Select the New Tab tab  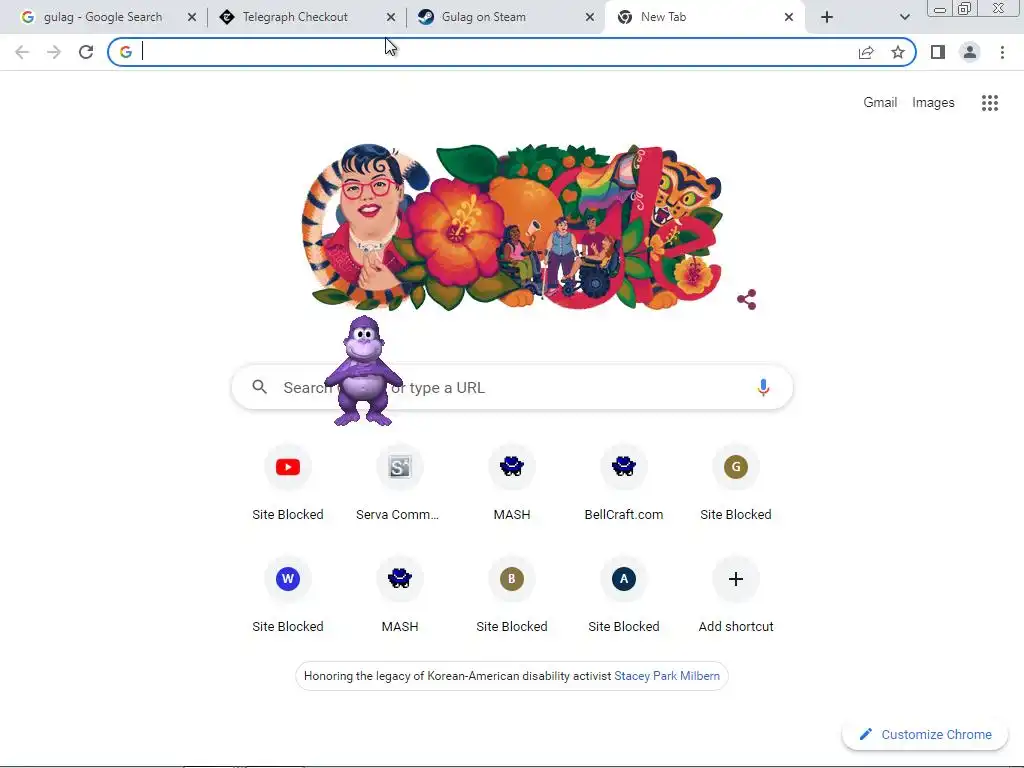[x=664, y=17]
